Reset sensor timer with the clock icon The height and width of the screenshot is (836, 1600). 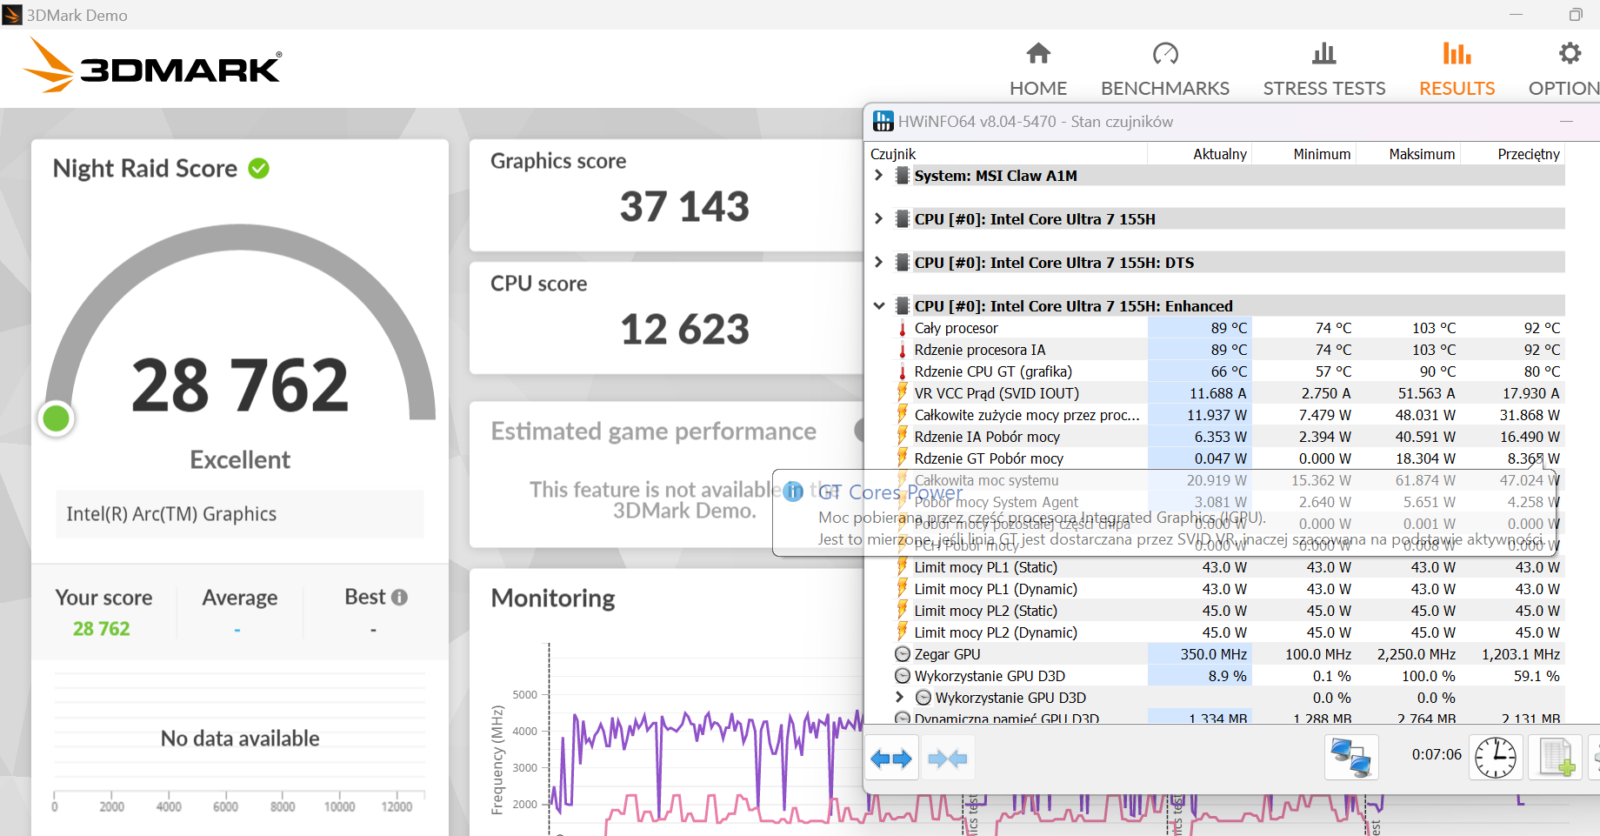point(1495,757)
